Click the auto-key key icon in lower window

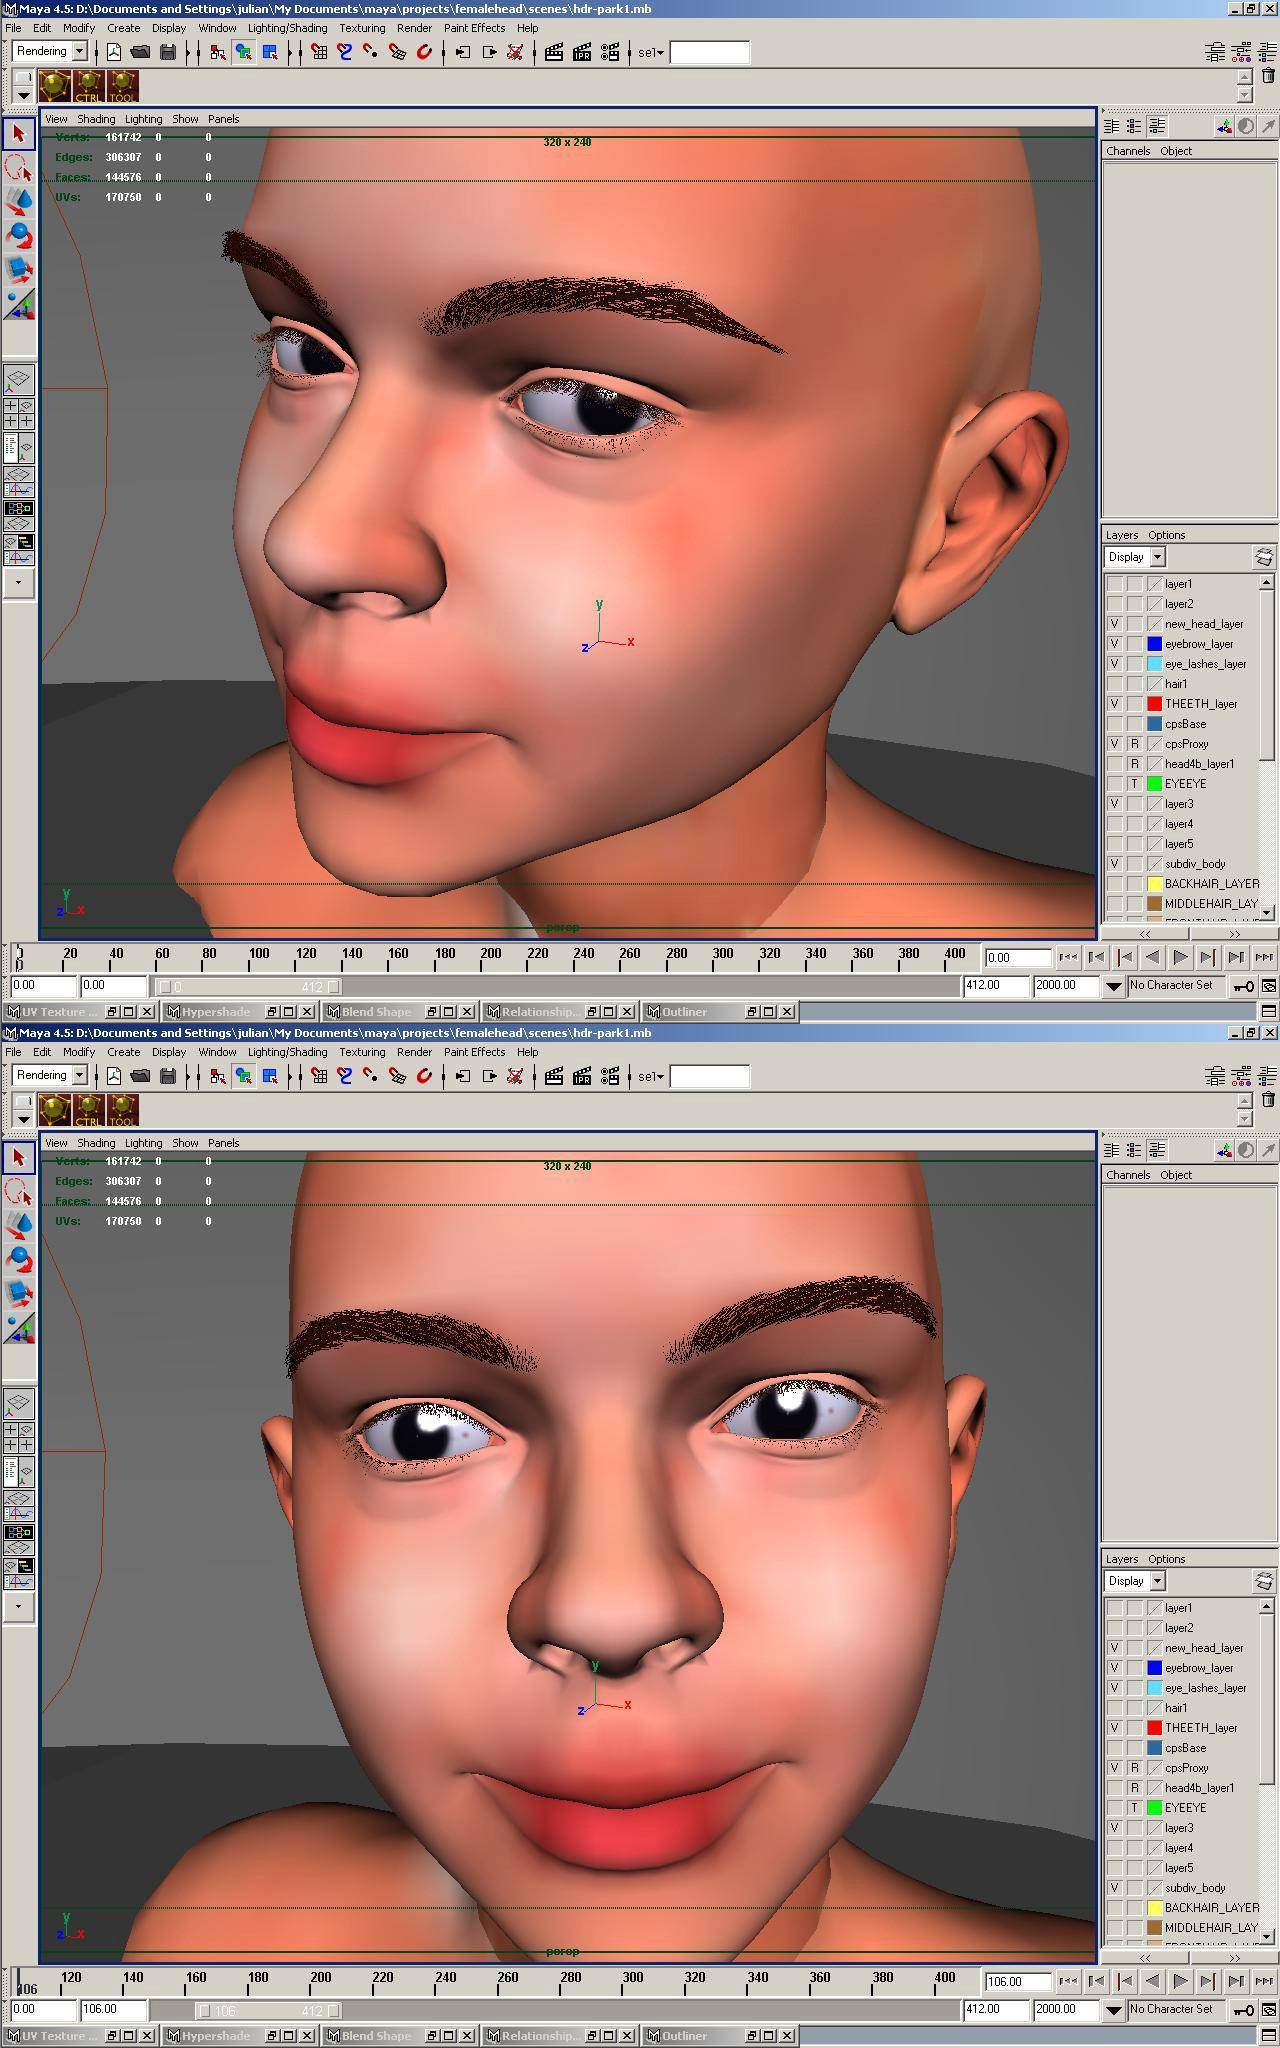1243,2010
